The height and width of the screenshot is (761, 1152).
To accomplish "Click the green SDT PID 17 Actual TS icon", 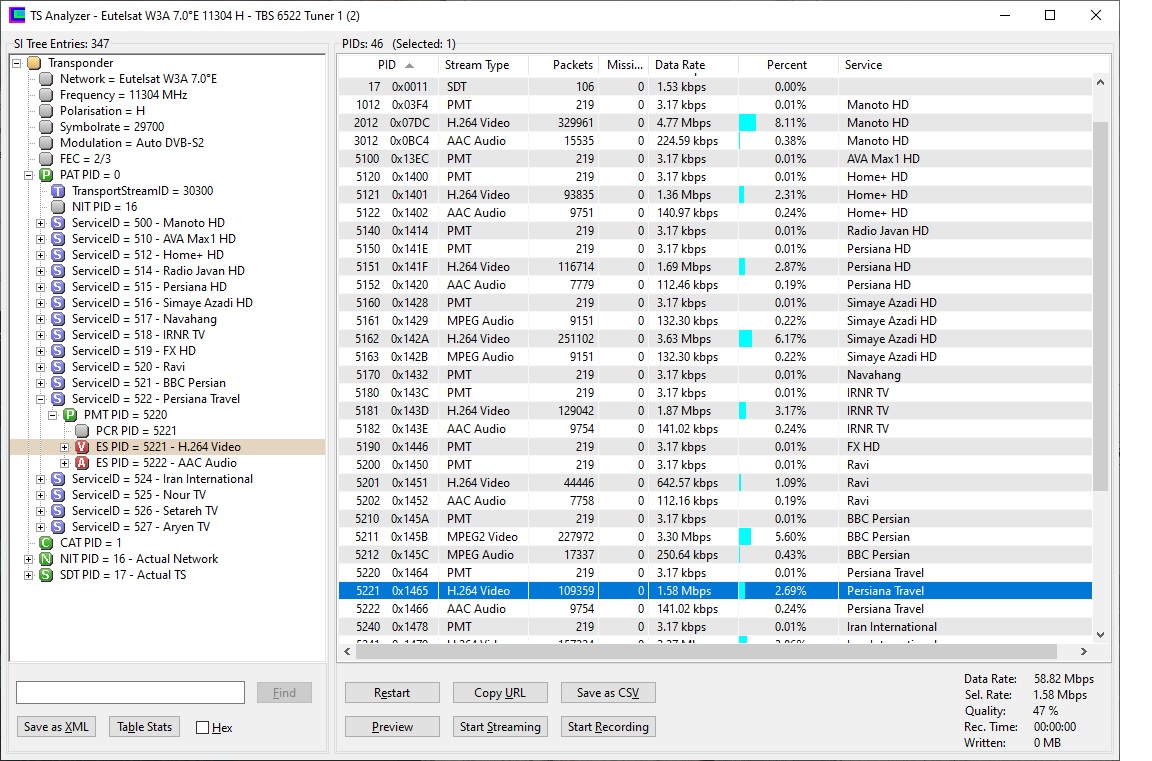I will tap(46, 575).
